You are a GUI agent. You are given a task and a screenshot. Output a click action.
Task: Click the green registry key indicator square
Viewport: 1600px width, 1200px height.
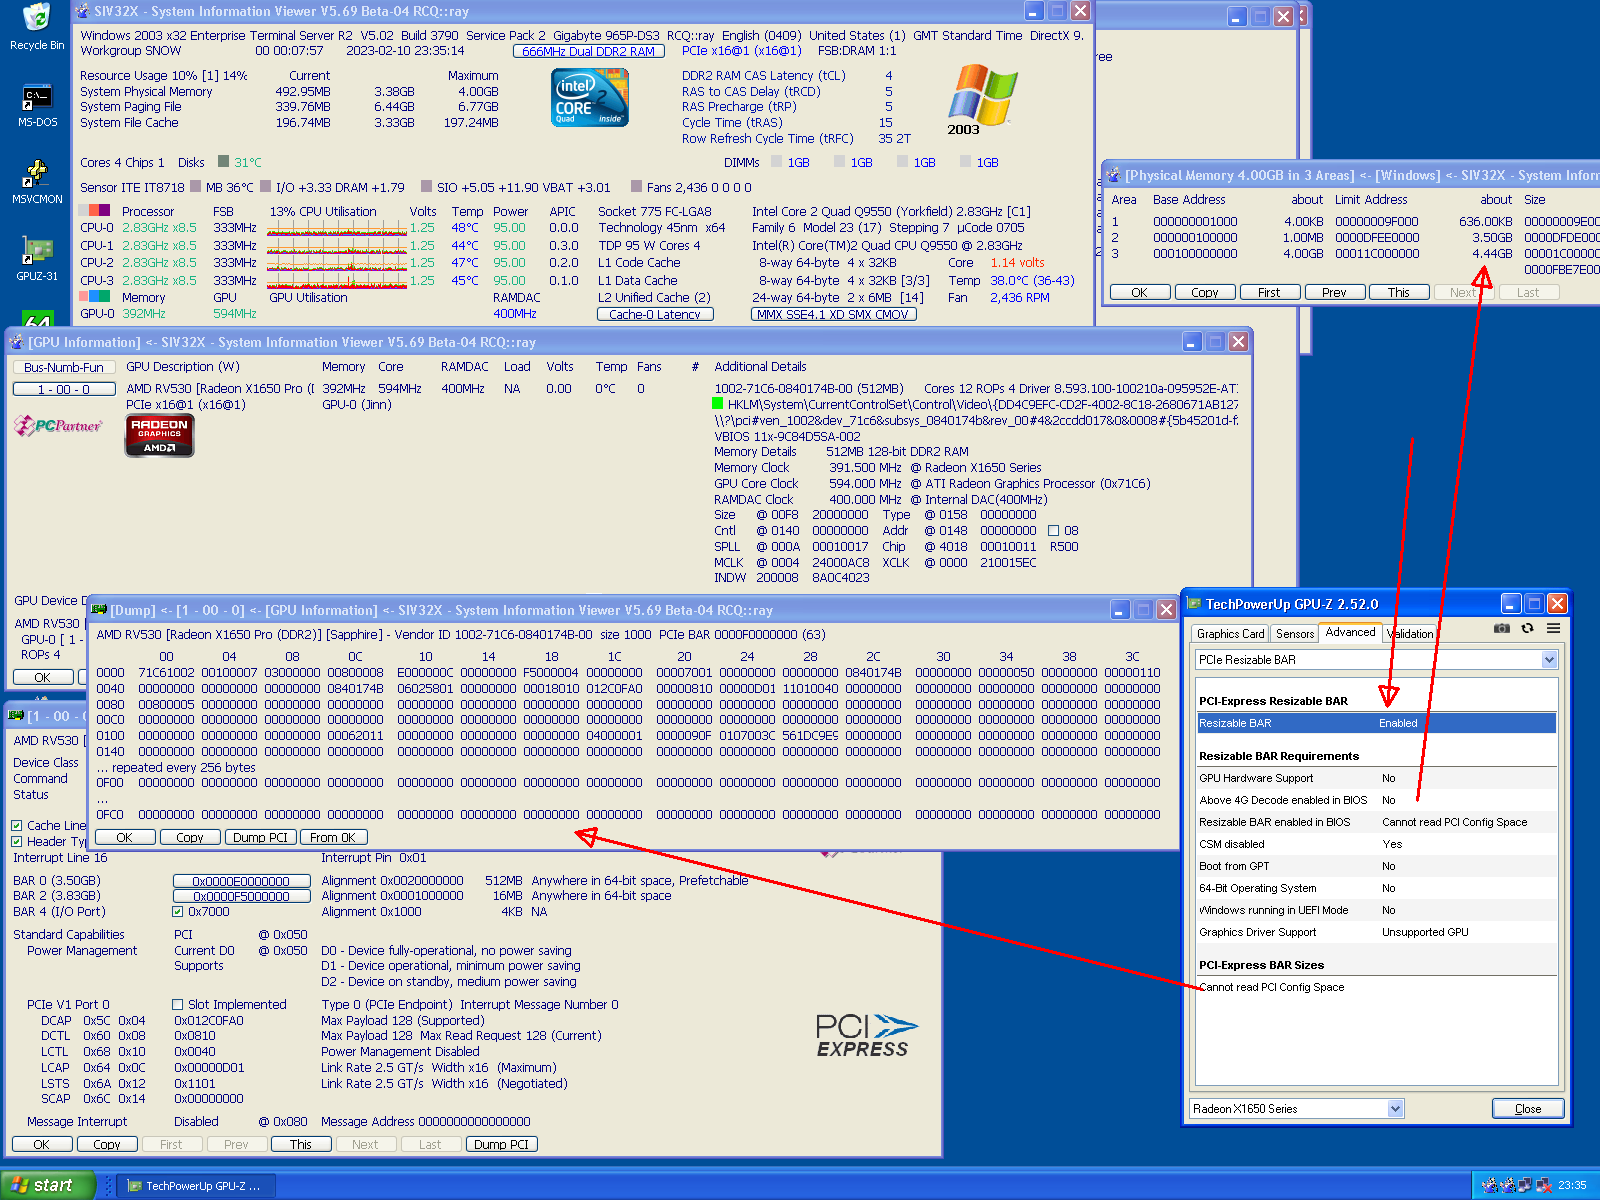[717, 404]
